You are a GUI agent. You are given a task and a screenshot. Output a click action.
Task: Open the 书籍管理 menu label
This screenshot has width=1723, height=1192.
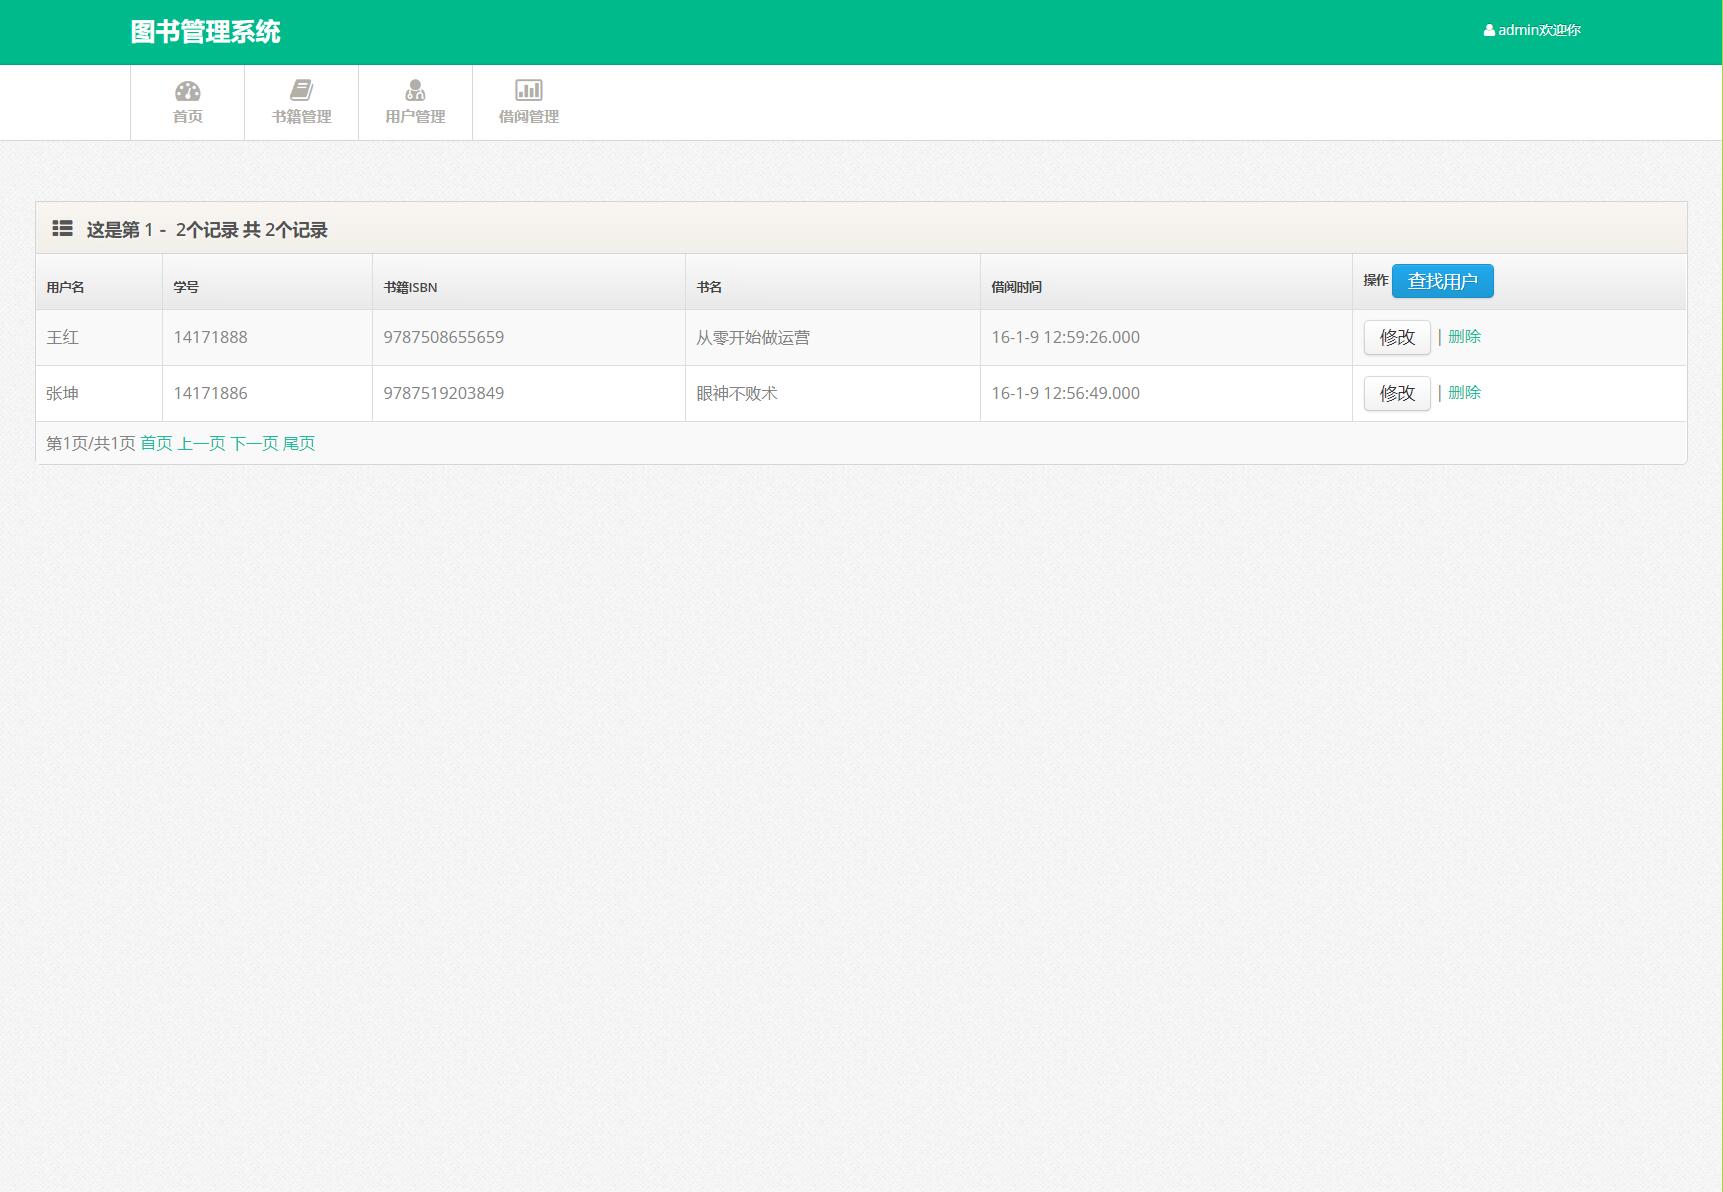[x=301, y=117]
